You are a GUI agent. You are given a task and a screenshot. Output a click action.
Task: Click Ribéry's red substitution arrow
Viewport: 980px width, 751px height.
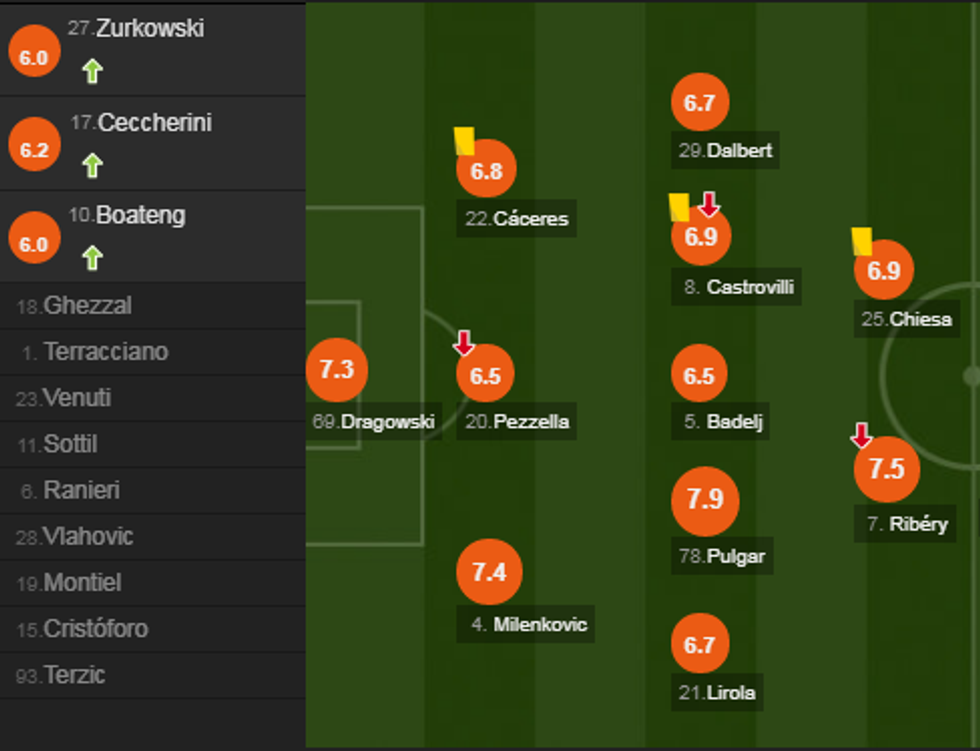click(861, 435)
